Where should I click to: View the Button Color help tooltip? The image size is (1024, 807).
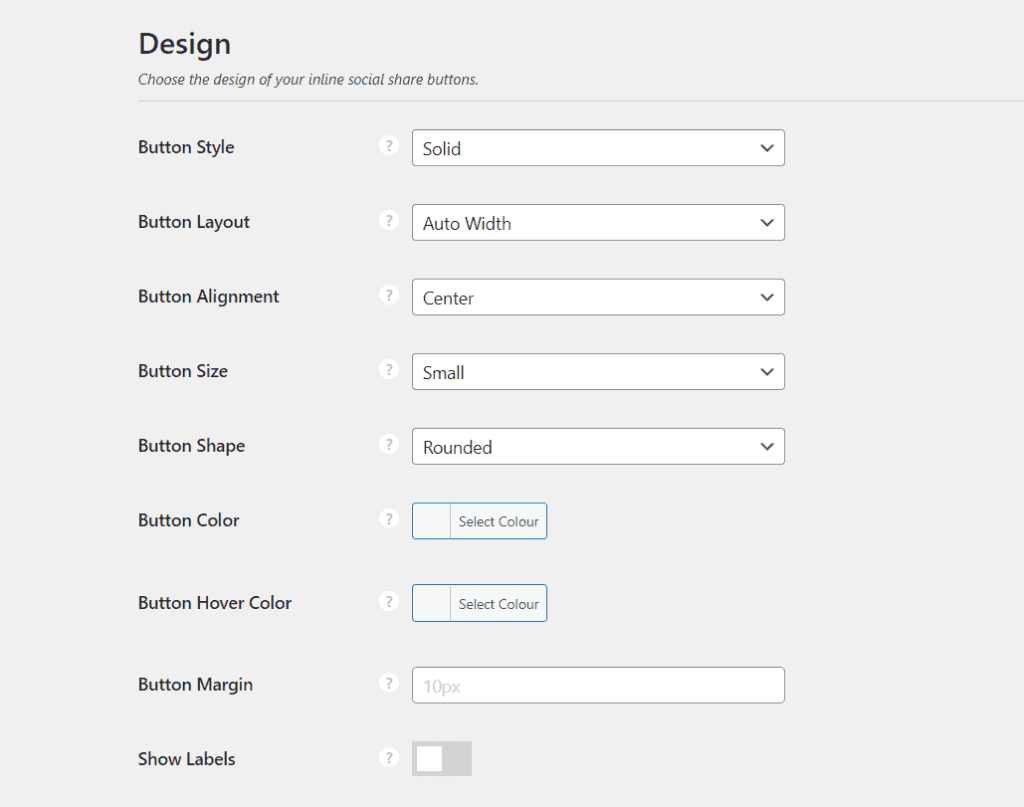(x=389, y=518)
